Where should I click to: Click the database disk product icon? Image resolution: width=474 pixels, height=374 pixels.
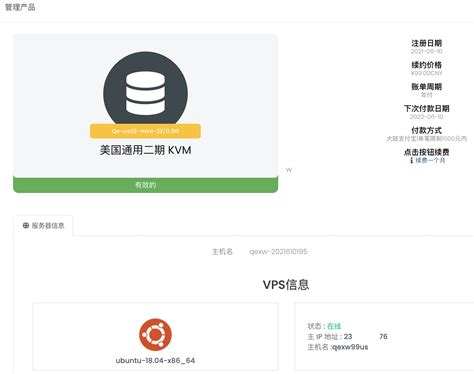click(145, 93)
